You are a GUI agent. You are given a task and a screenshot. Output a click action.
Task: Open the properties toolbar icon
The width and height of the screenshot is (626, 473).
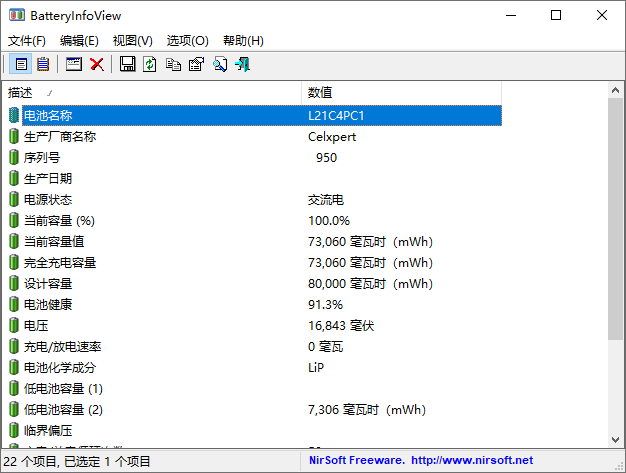196,64
